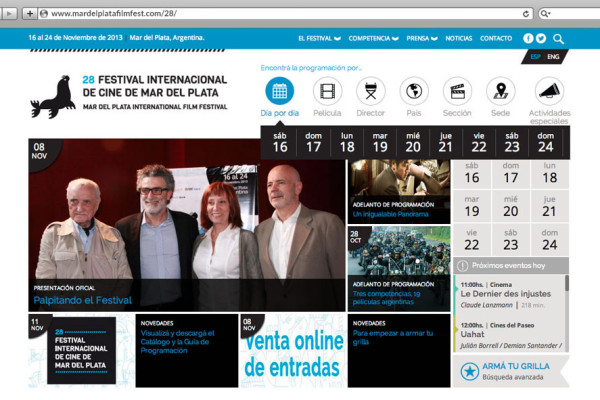The height and width of the screenshot is (400, 600).
Task: Select dom 17 in the dark date bar
Action: pos(313,142)
